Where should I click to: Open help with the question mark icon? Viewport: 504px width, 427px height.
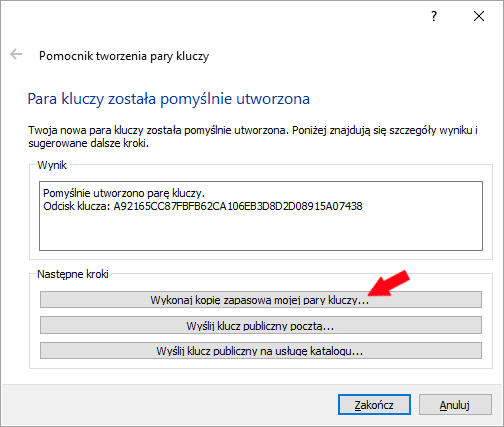(x=434, y=16)
